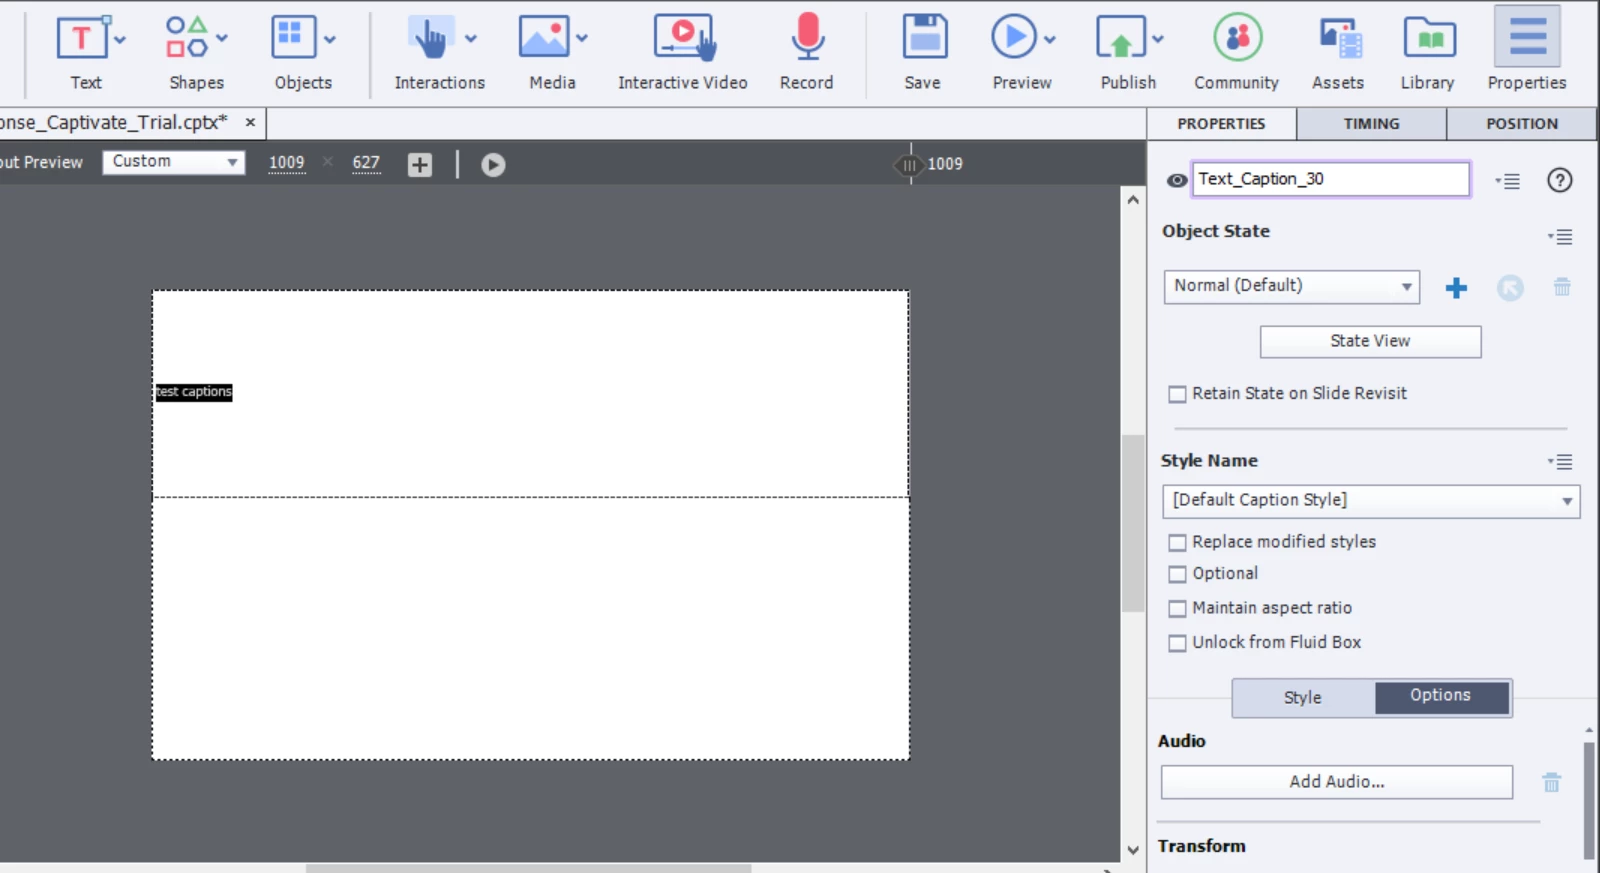The height and width of the screenshot is (873, 1600).
Task: Enable Maintain aspect ratio
Action: (1177, 608)
